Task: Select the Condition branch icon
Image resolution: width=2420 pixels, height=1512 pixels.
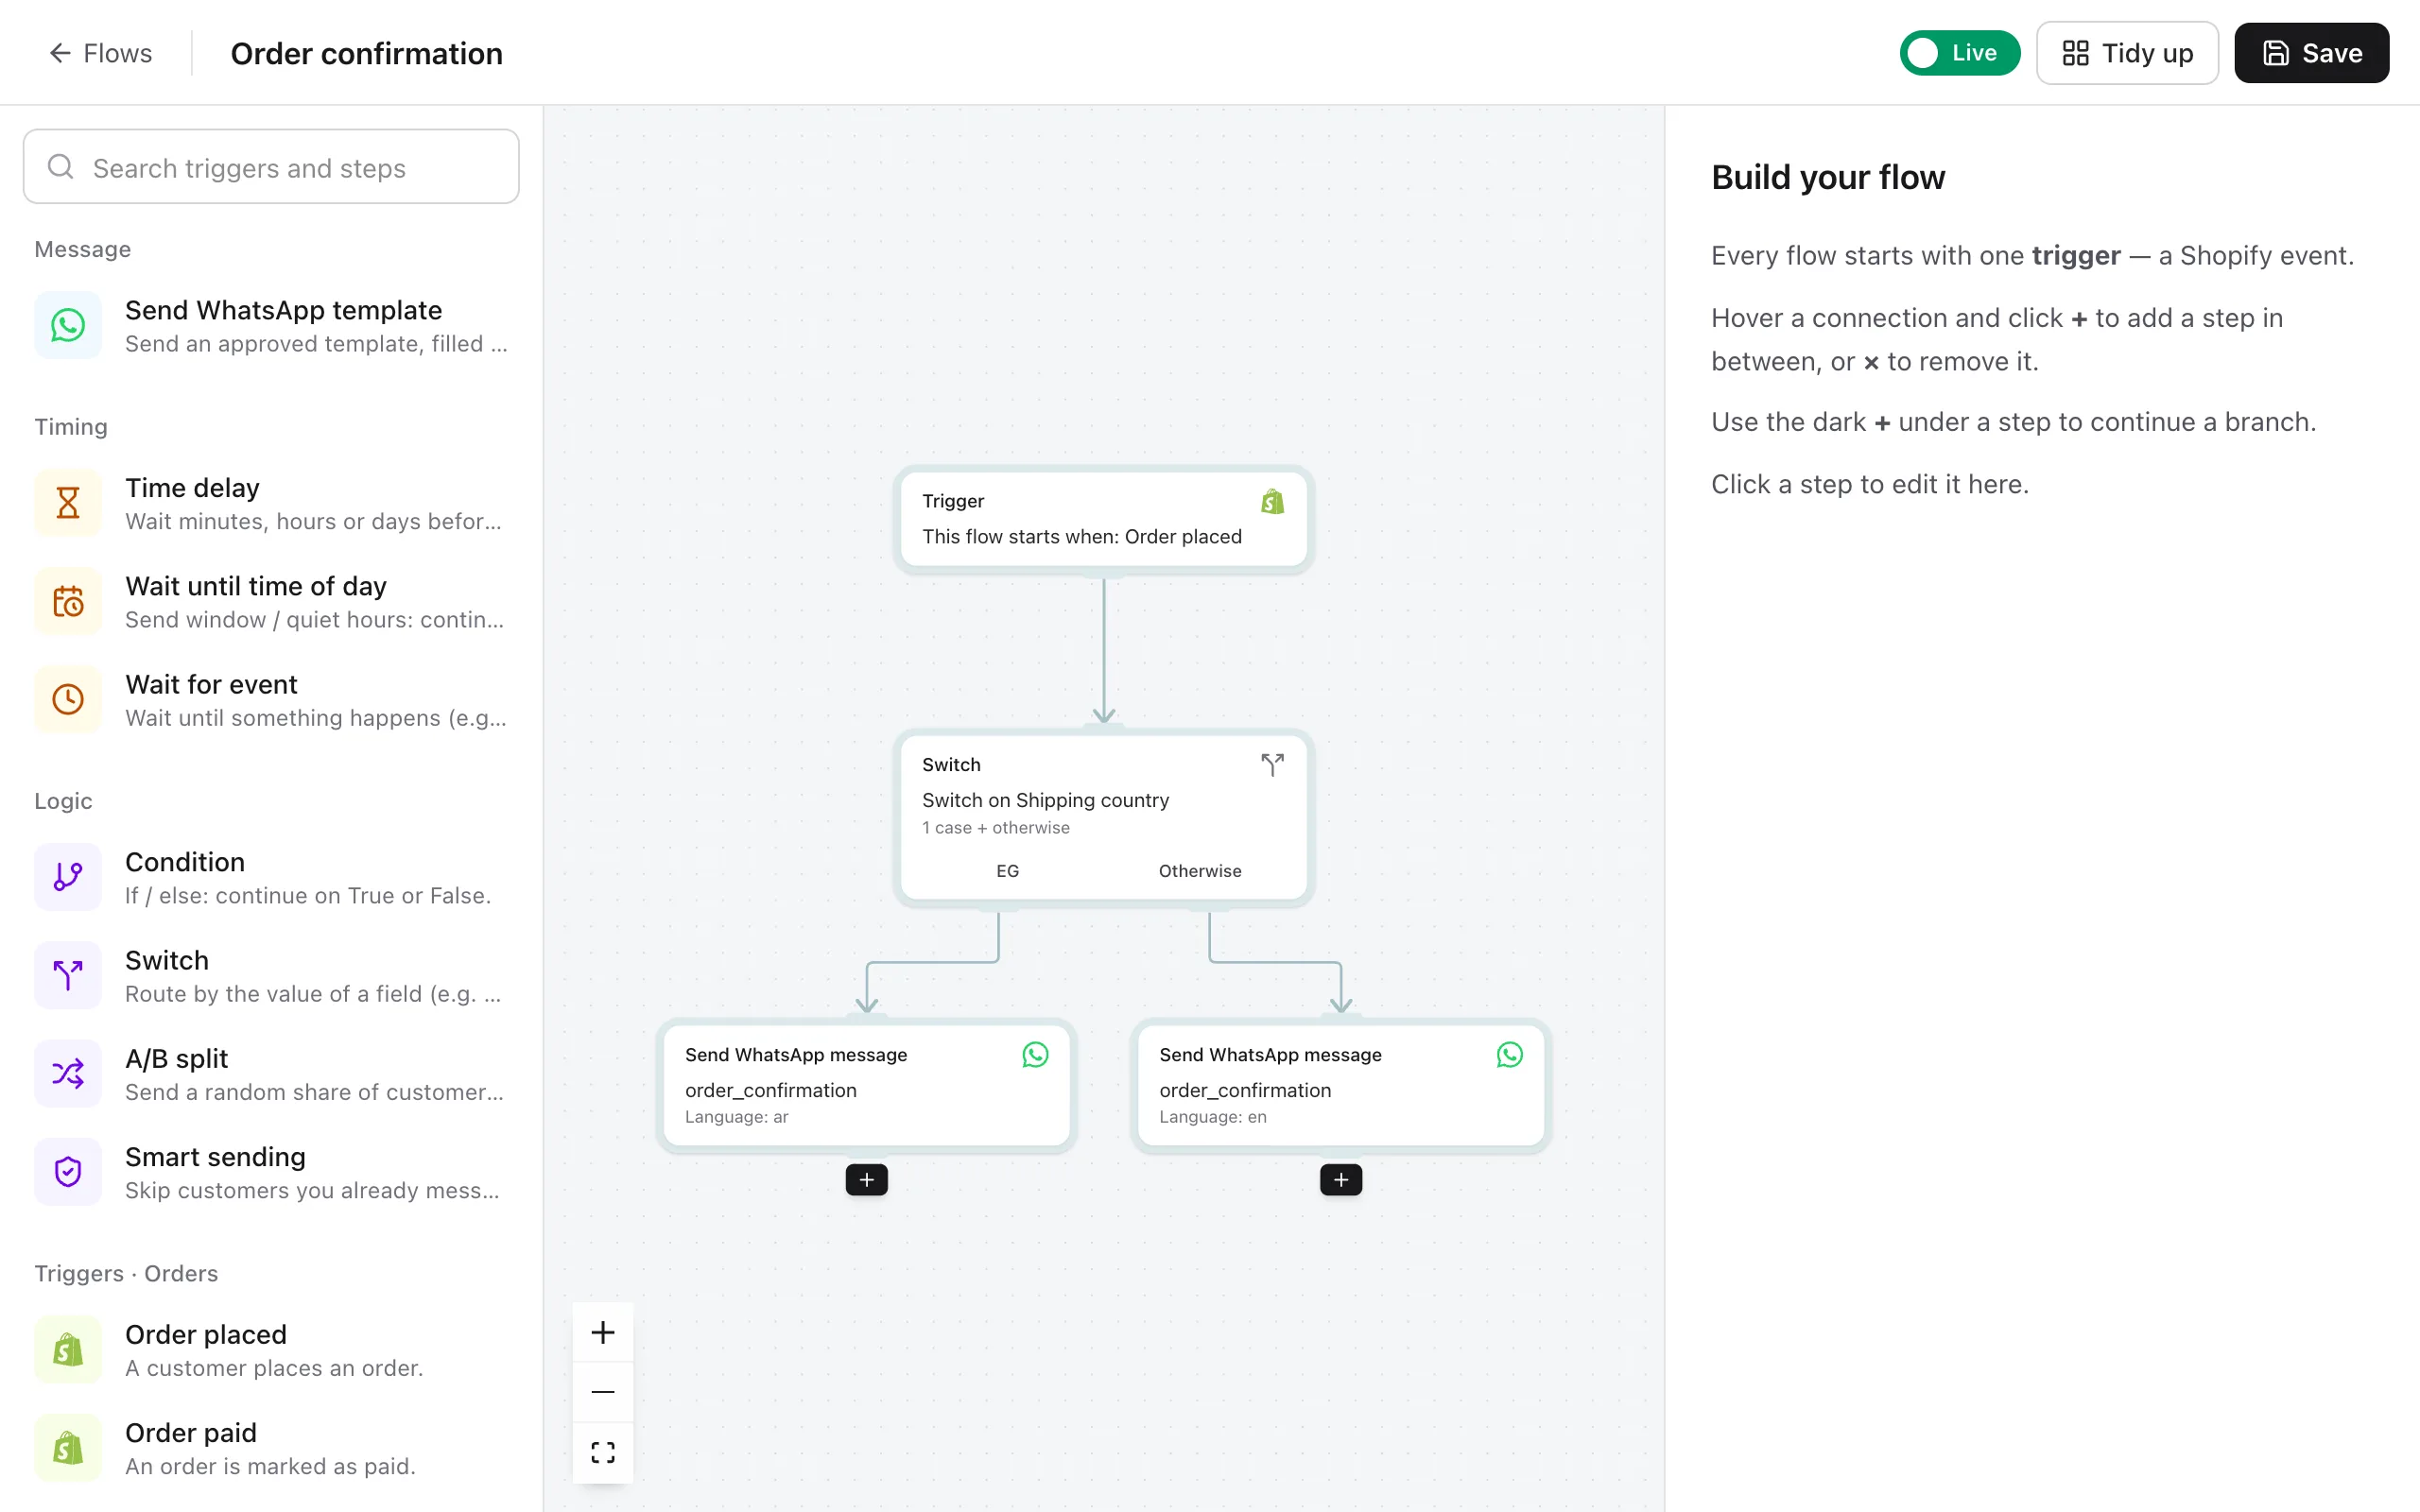Action: 68,877
